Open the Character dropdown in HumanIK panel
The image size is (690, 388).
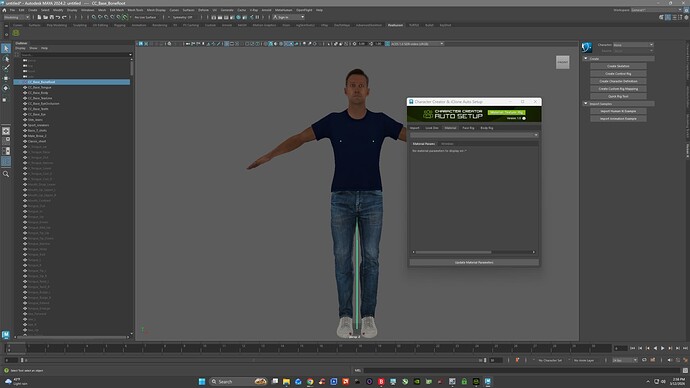633,45
